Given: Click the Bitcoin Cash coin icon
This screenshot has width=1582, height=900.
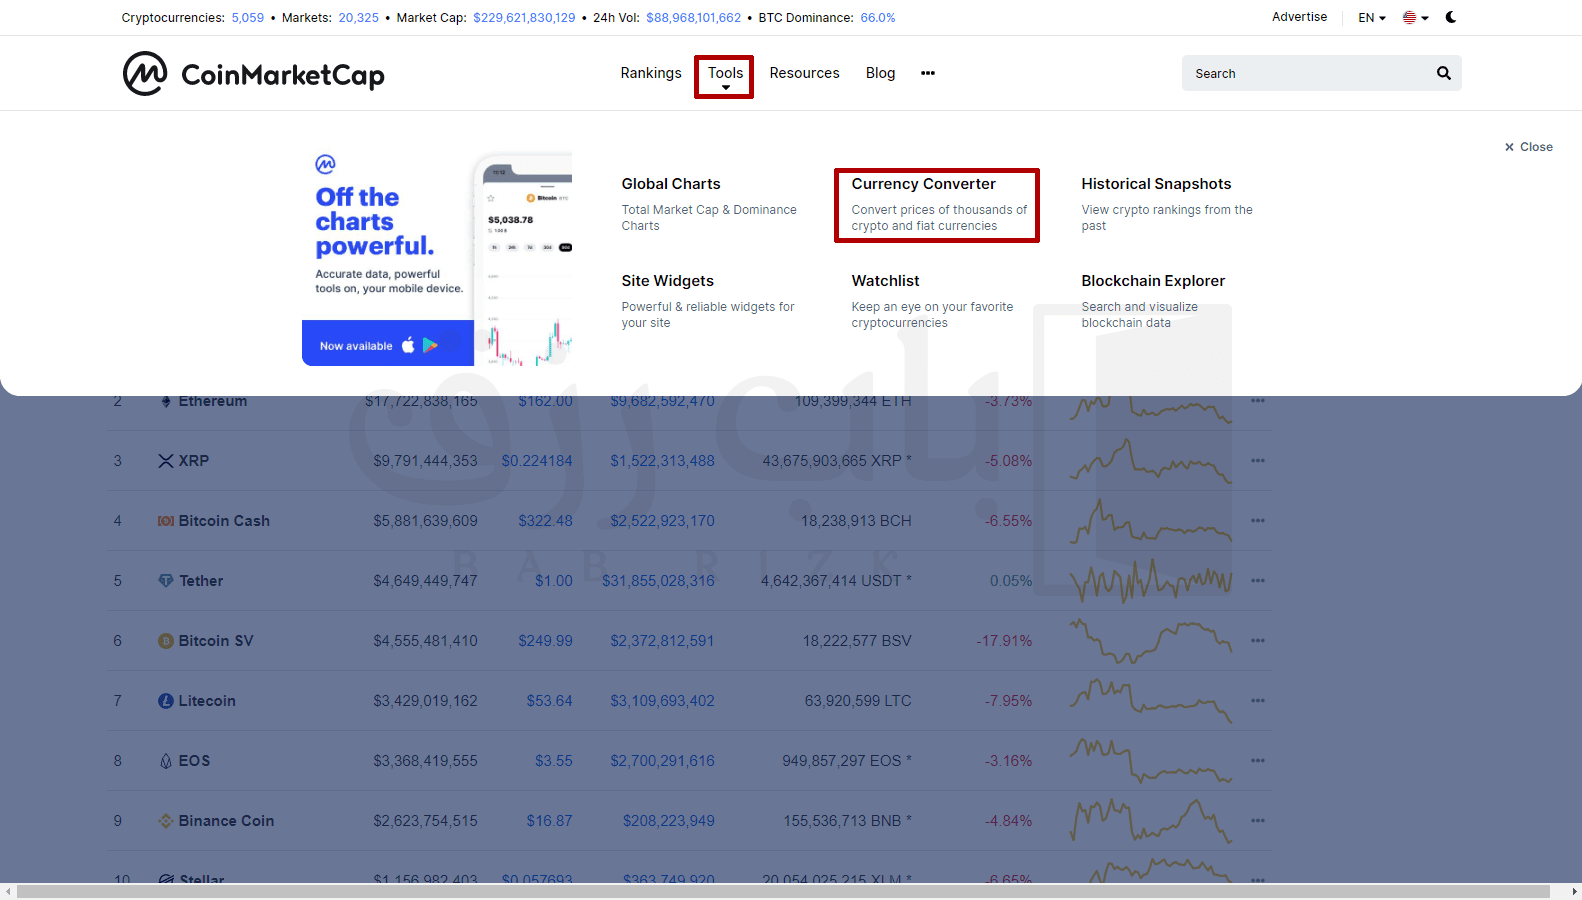Looking at the screenshot, I should coord(166,521).
